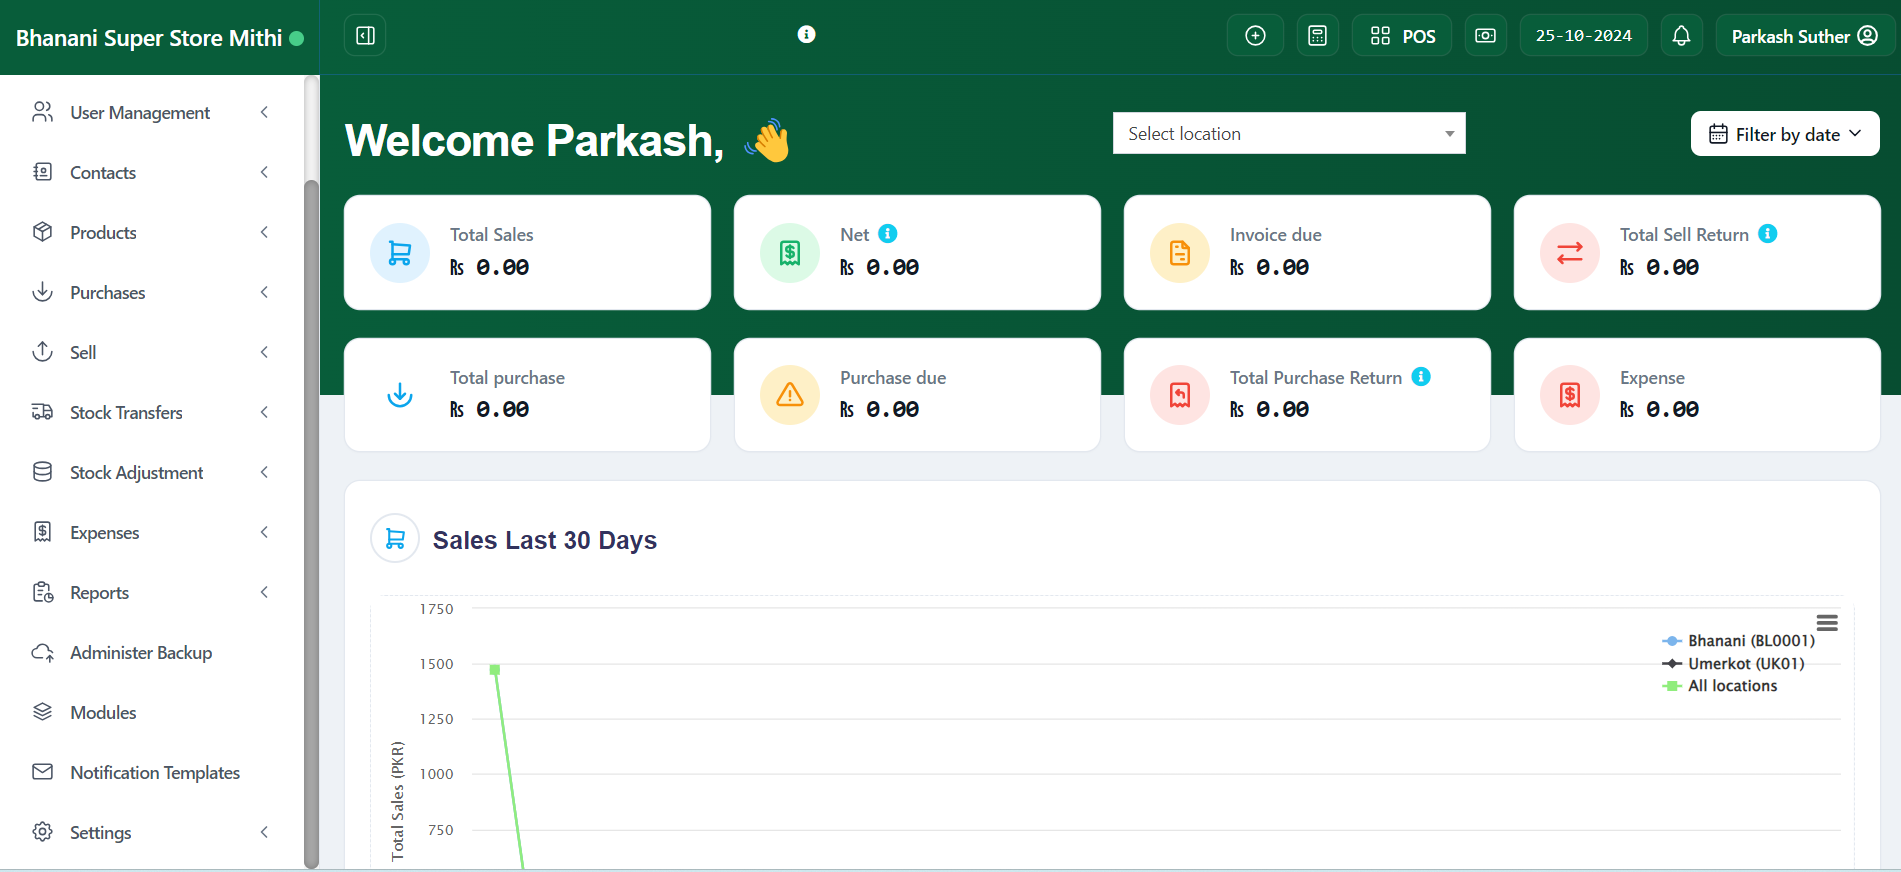
Task: Open the calculator icon in top bar
Action: click(1317, 36)
